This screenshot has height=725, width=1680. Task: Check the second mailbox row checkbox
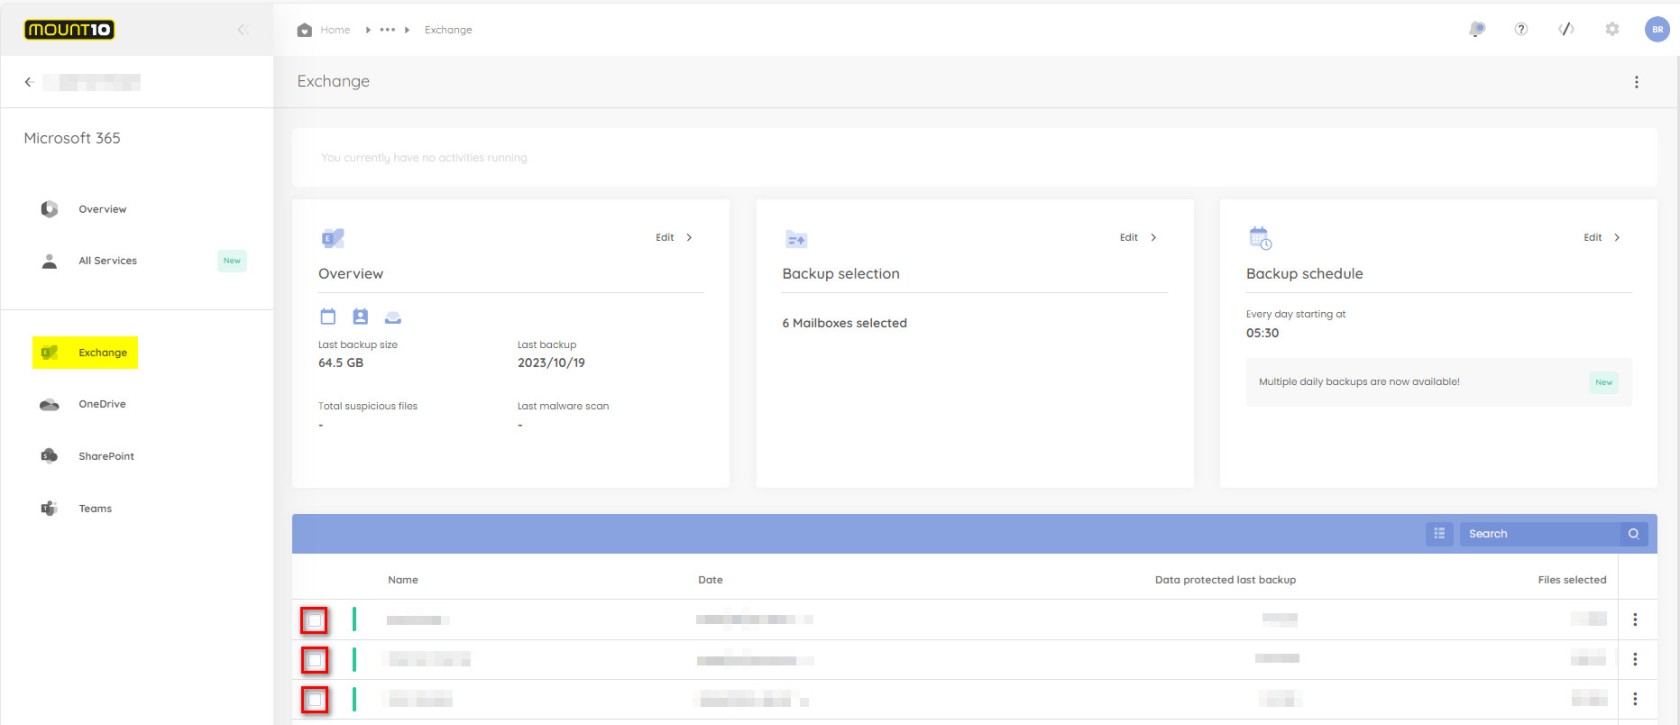pyautogui.click(x=315, y=660)
